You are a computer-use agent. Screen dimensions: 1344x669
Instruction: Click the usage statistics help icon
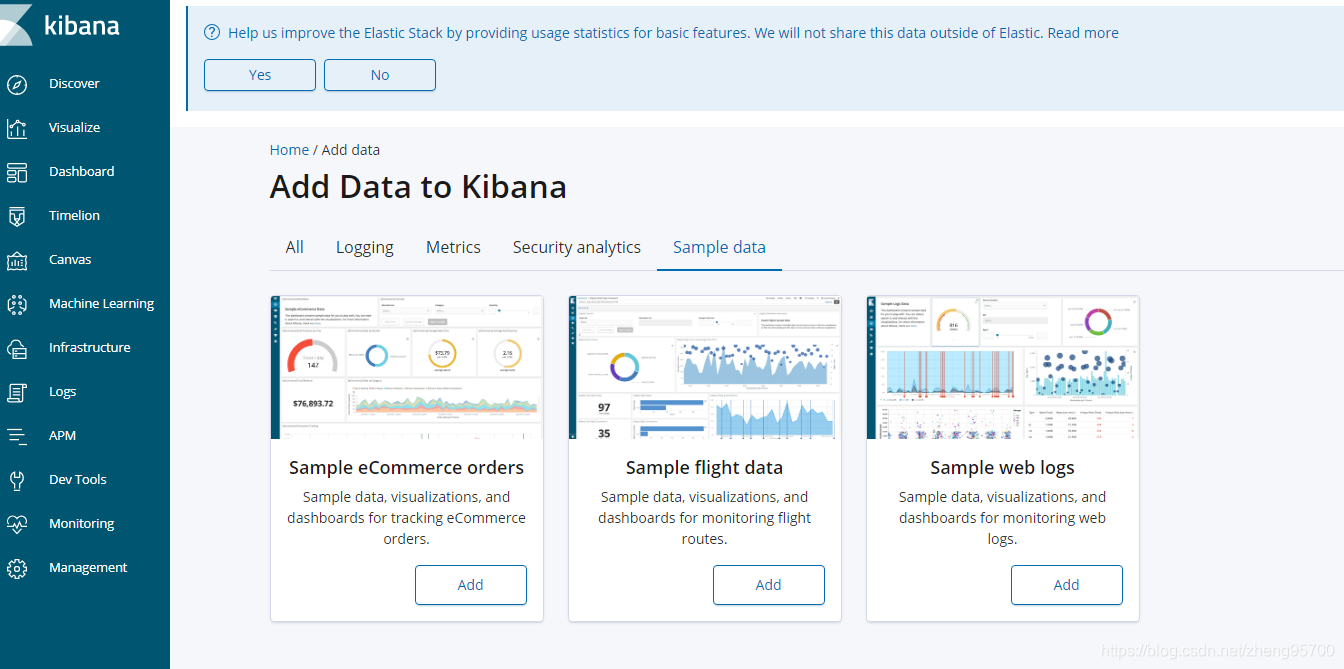[x=212, y=33]
